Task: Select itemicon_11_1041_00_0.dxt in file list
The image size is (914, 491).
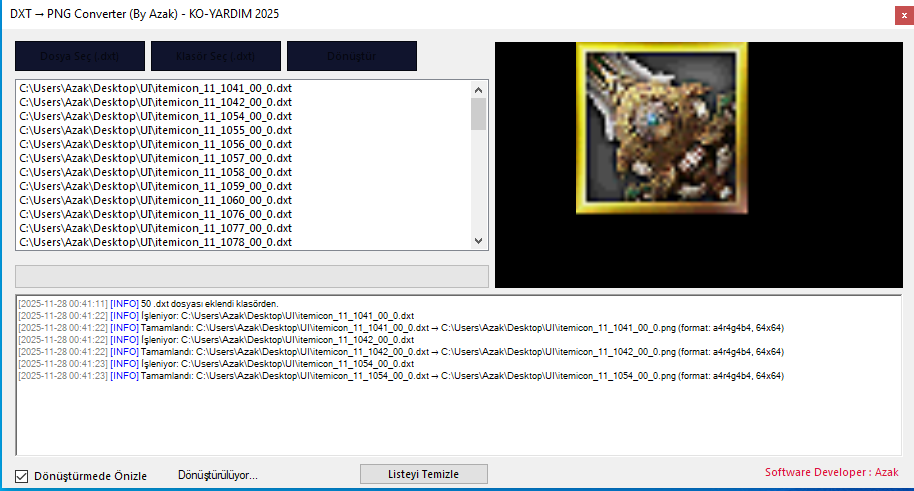Action: (156, 88)
